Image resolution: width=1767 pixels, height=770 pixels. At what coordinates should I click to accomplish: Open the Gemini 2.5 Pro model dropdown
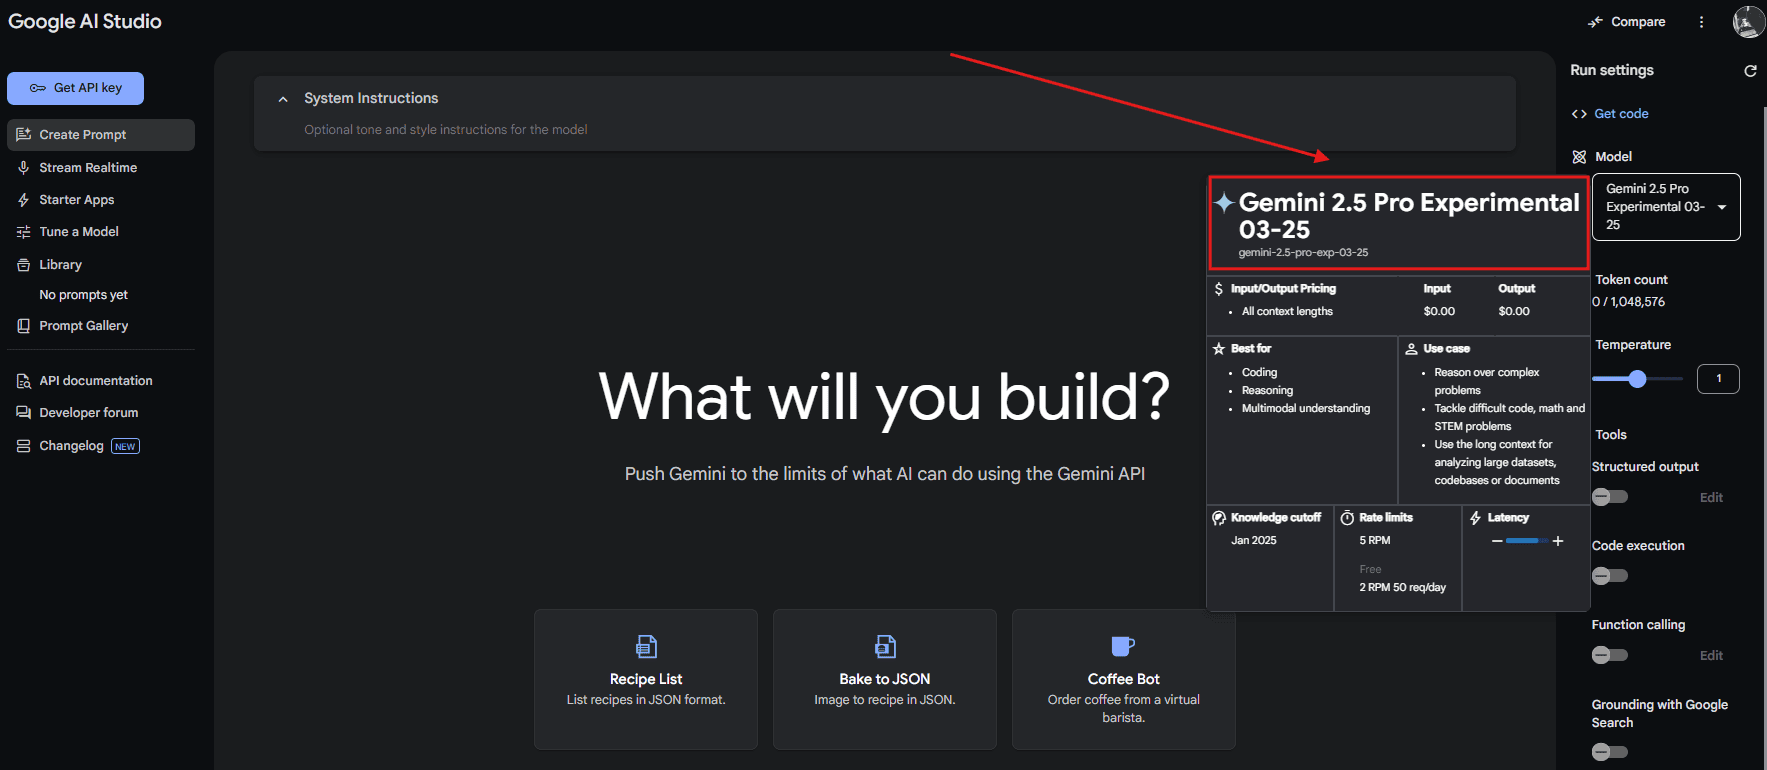(1666, 207)
